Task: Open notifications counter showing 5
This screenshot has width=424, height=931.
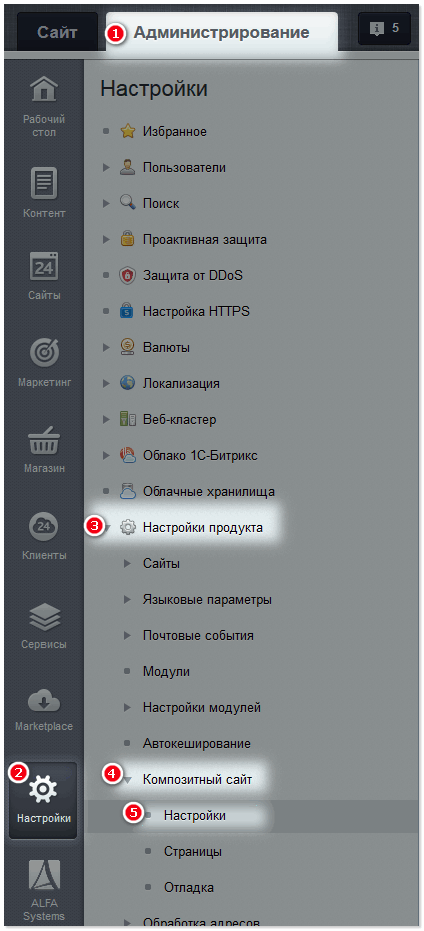Action: [384, 28]
